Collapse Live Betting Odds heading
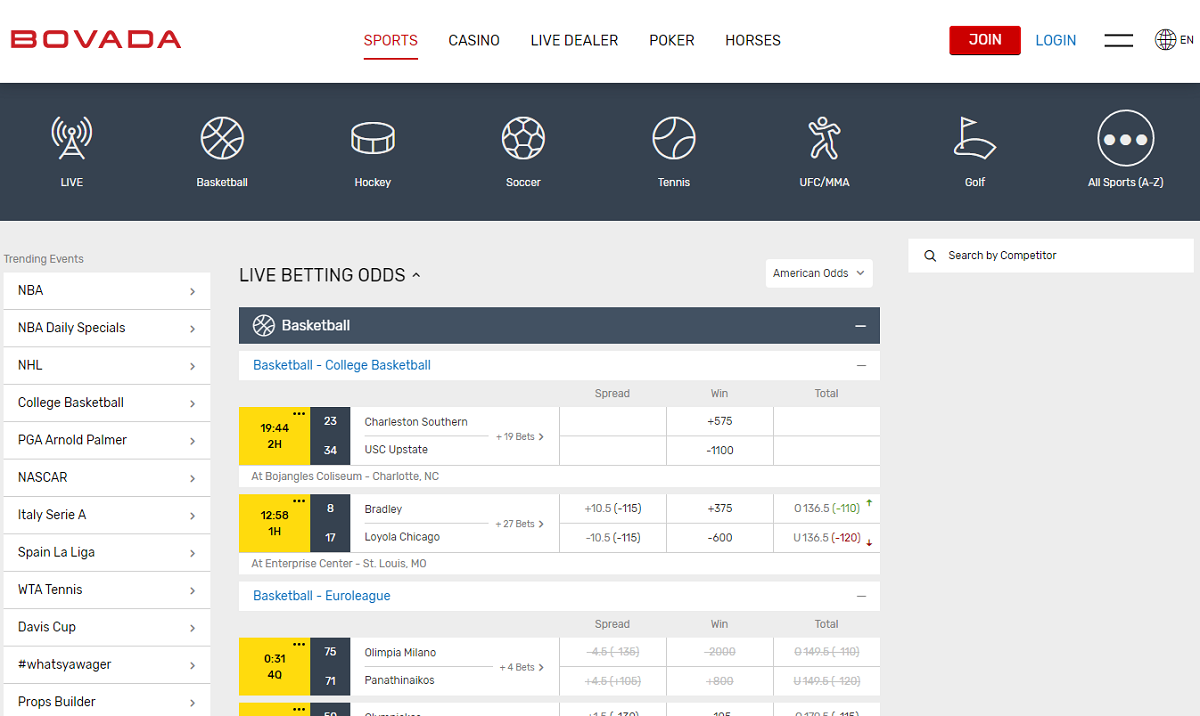Image resolution: width=1200 pixels, height=716 pixels. 416,275
